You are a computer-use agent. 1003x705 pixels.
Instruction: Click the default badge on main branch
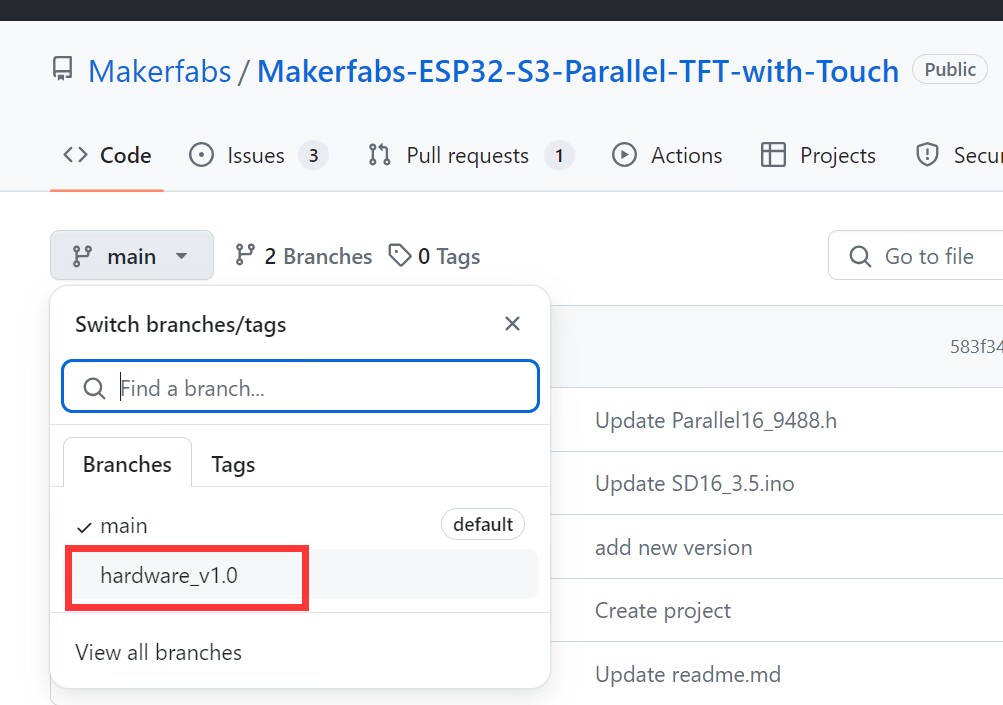483,525
